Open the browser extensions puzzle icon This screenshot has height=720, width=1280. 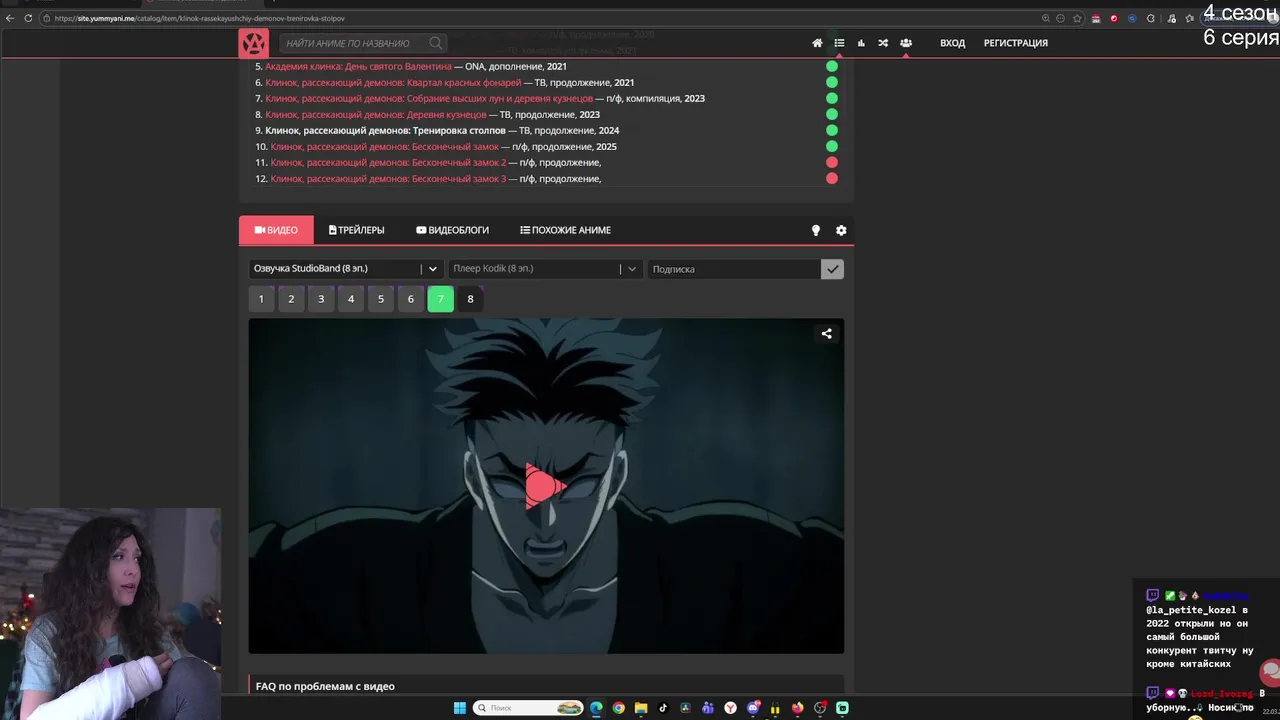(1150, 18)
